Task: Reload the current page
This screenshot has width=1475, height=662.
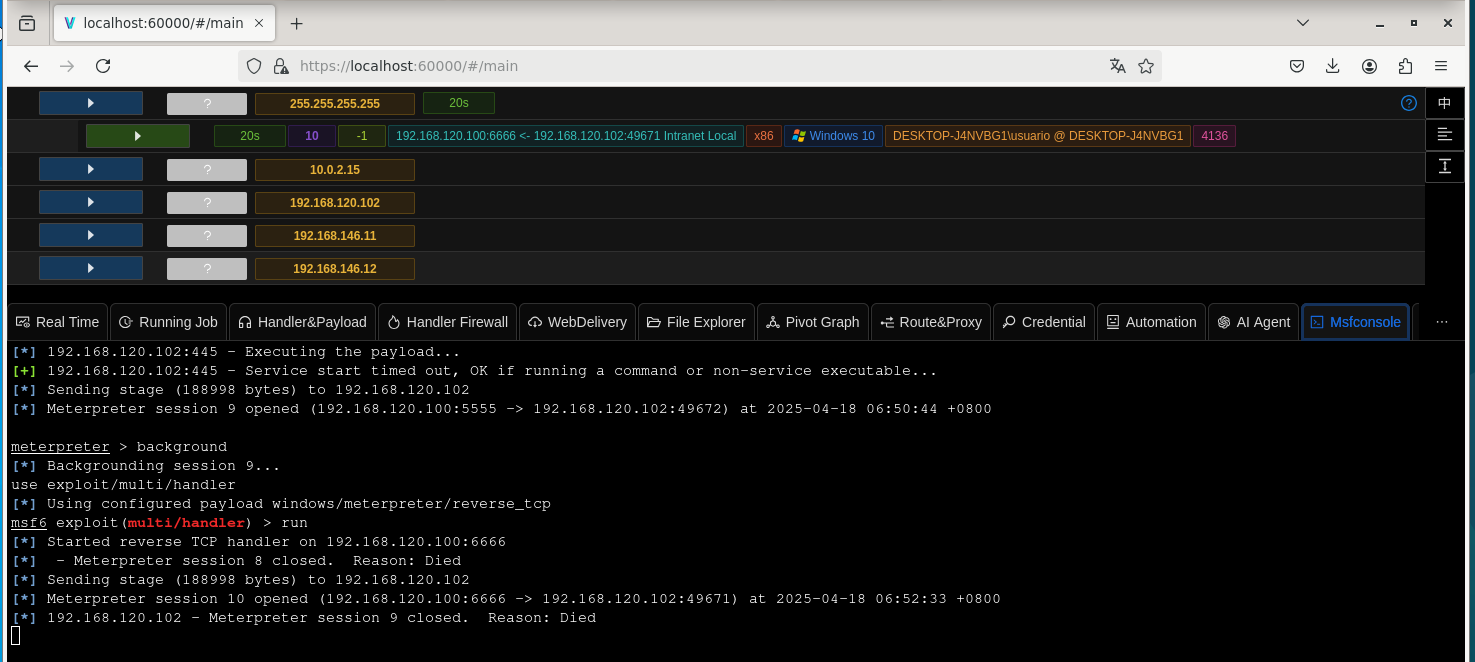Action: [103, 66]
